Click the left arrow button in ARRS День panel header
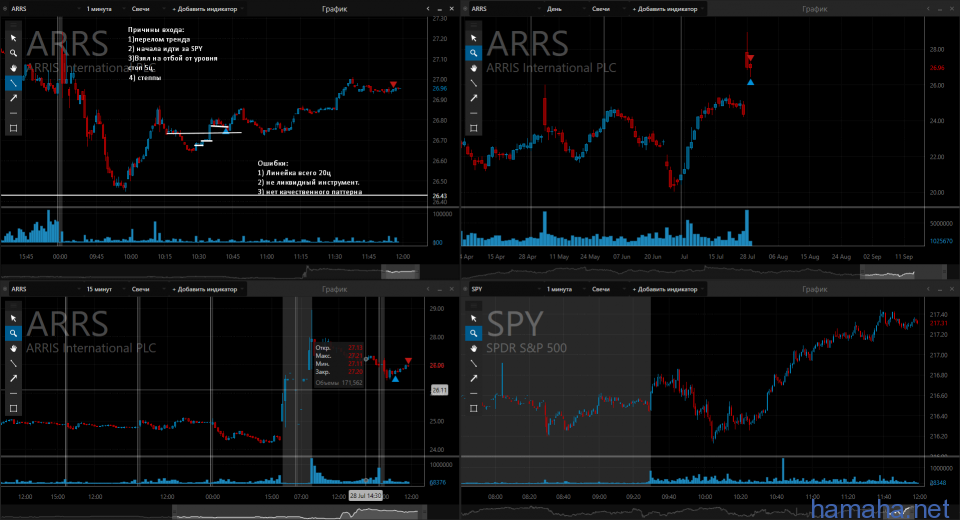This screenshot has height=520, width=960. click(928, 9)
